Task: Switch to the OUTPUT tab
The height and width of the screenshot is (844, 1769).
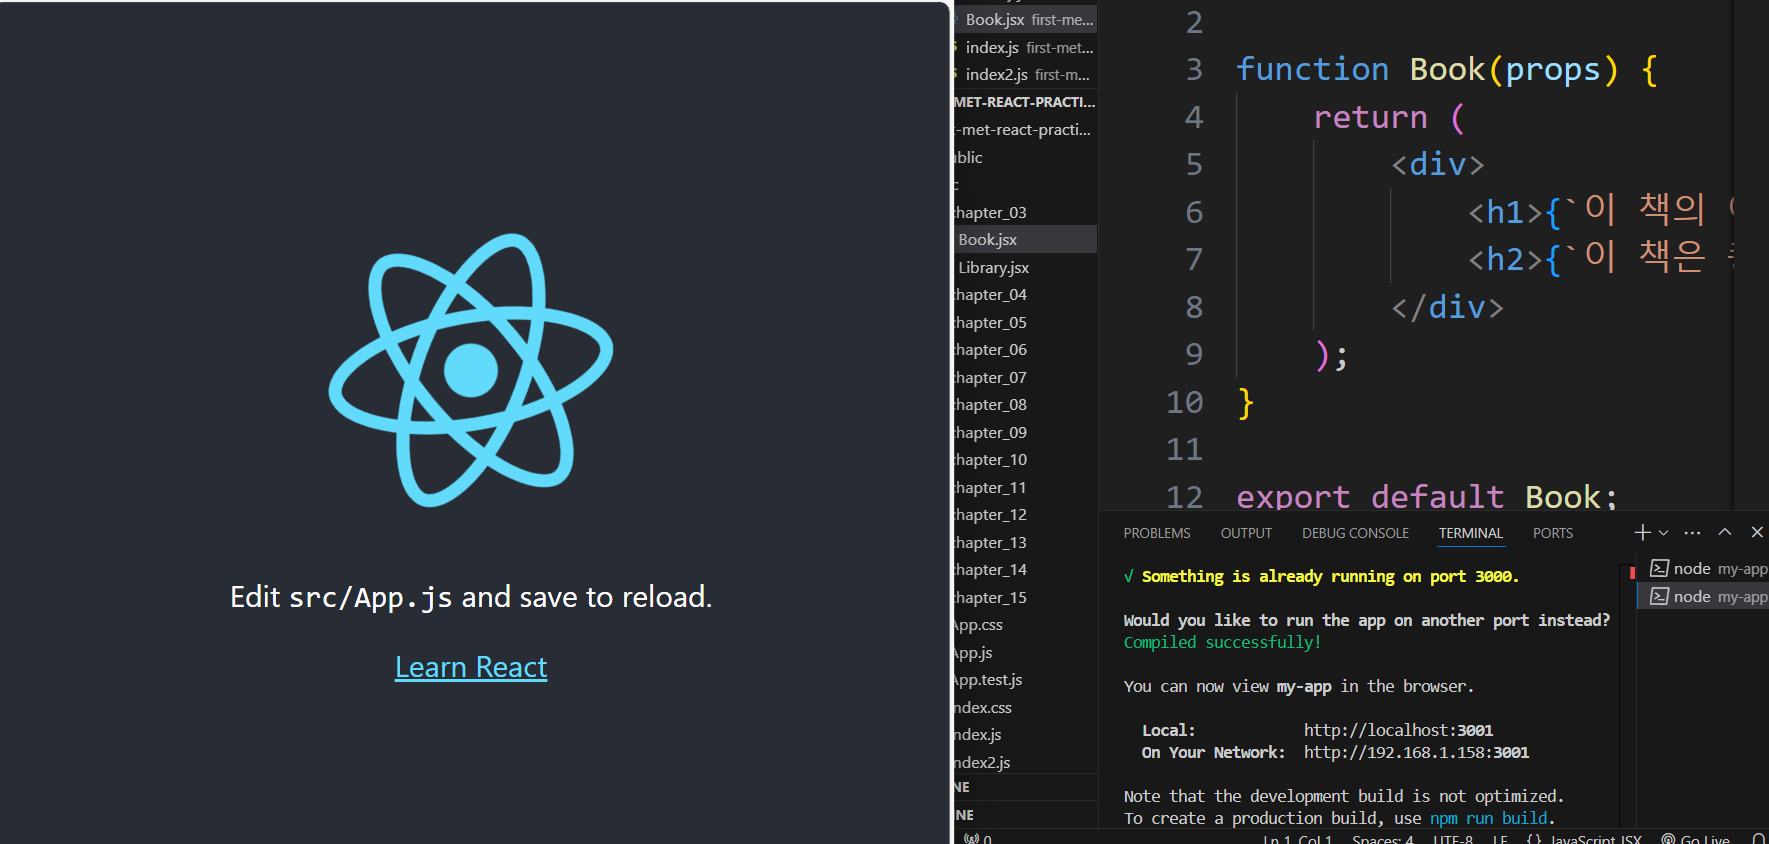Action: click(x=1246, y=533)
